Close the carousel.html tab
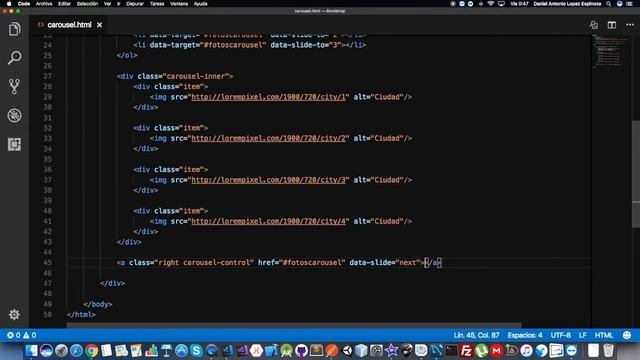 pyautogui.click(x=99, y=25)
